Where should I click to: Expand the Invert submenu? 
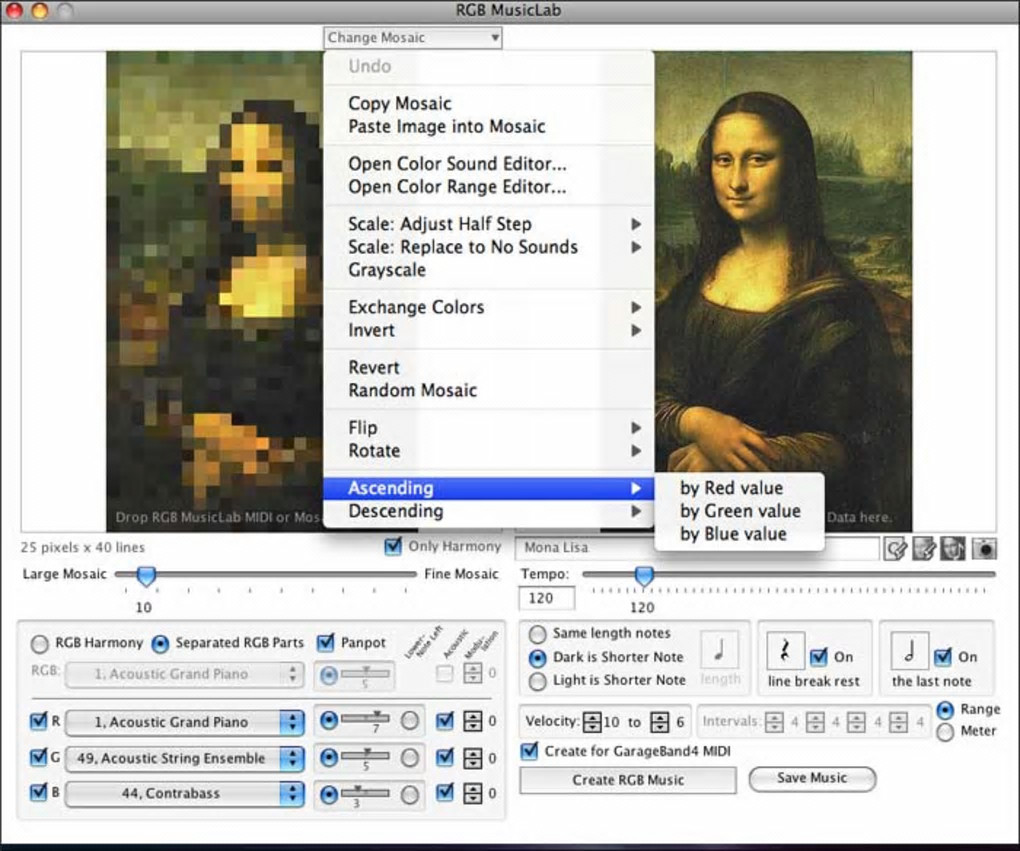[x=489, y=331]
